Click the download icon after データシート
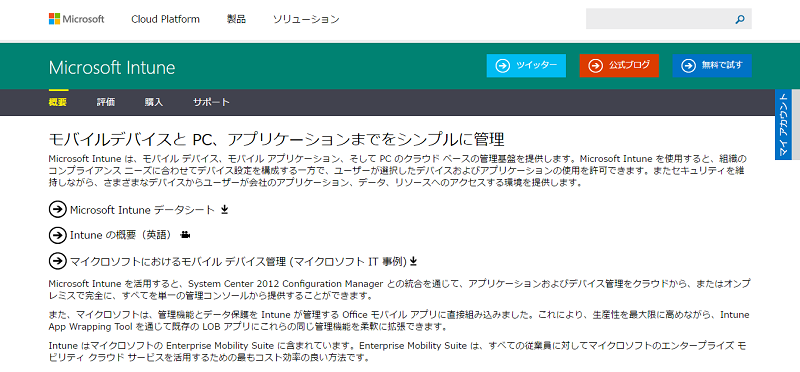This screenshot has height=372, width=800. click(x=224, y=209)
